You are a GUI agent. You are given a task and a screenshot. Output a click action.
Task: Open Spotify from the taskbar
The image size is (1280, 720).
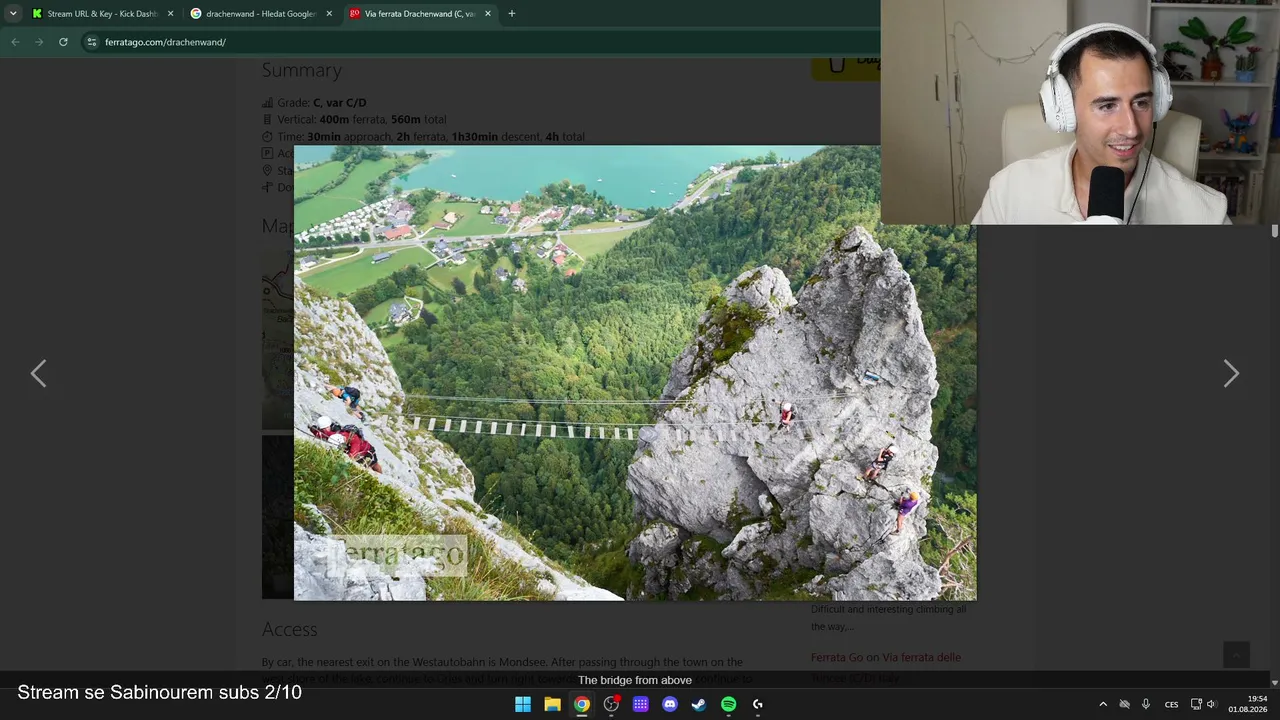728,704
